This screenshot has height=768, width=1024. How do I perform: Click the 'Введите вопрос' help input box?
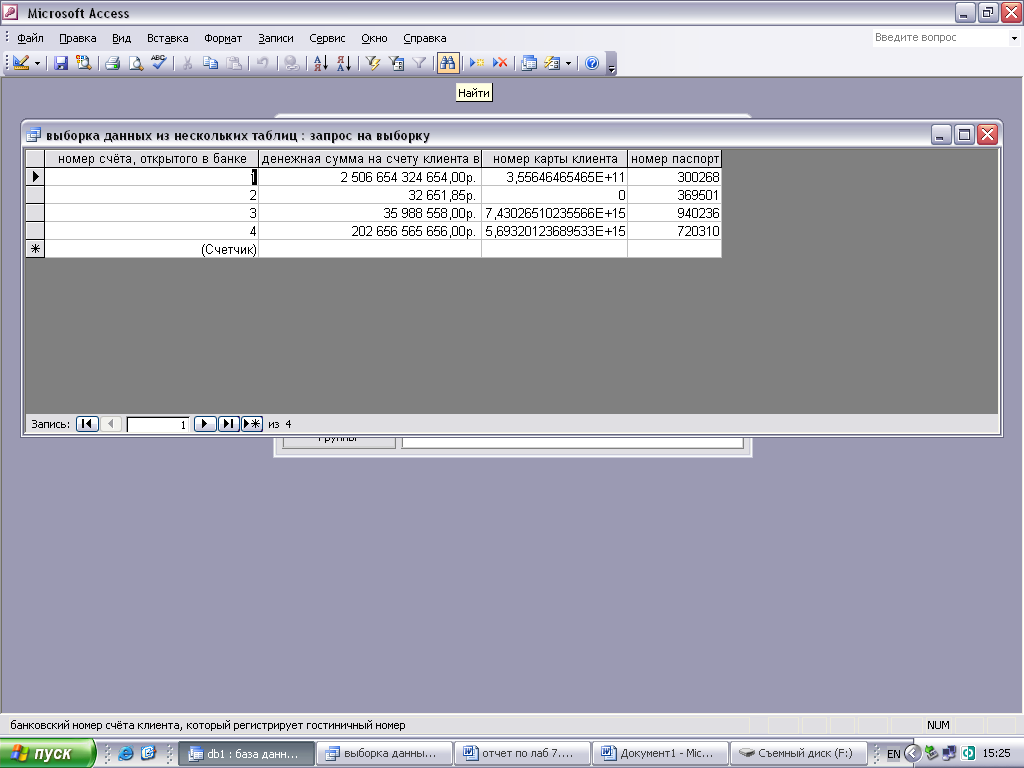[940, 38]
